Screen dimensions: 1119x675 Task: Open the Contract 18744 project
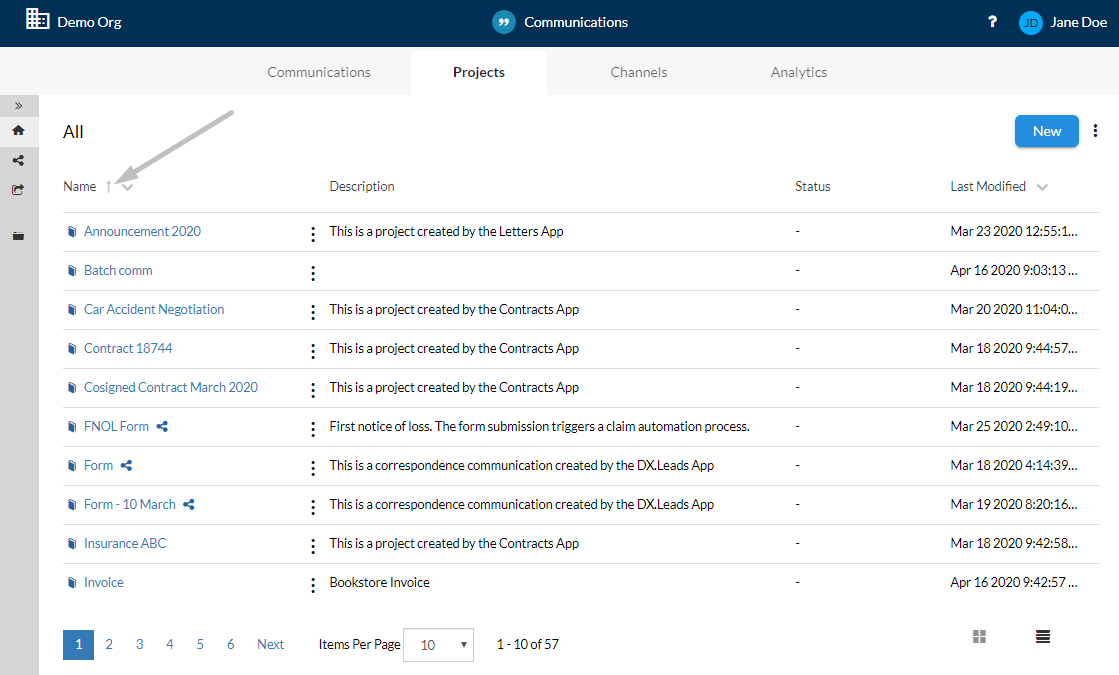[128, 348]
